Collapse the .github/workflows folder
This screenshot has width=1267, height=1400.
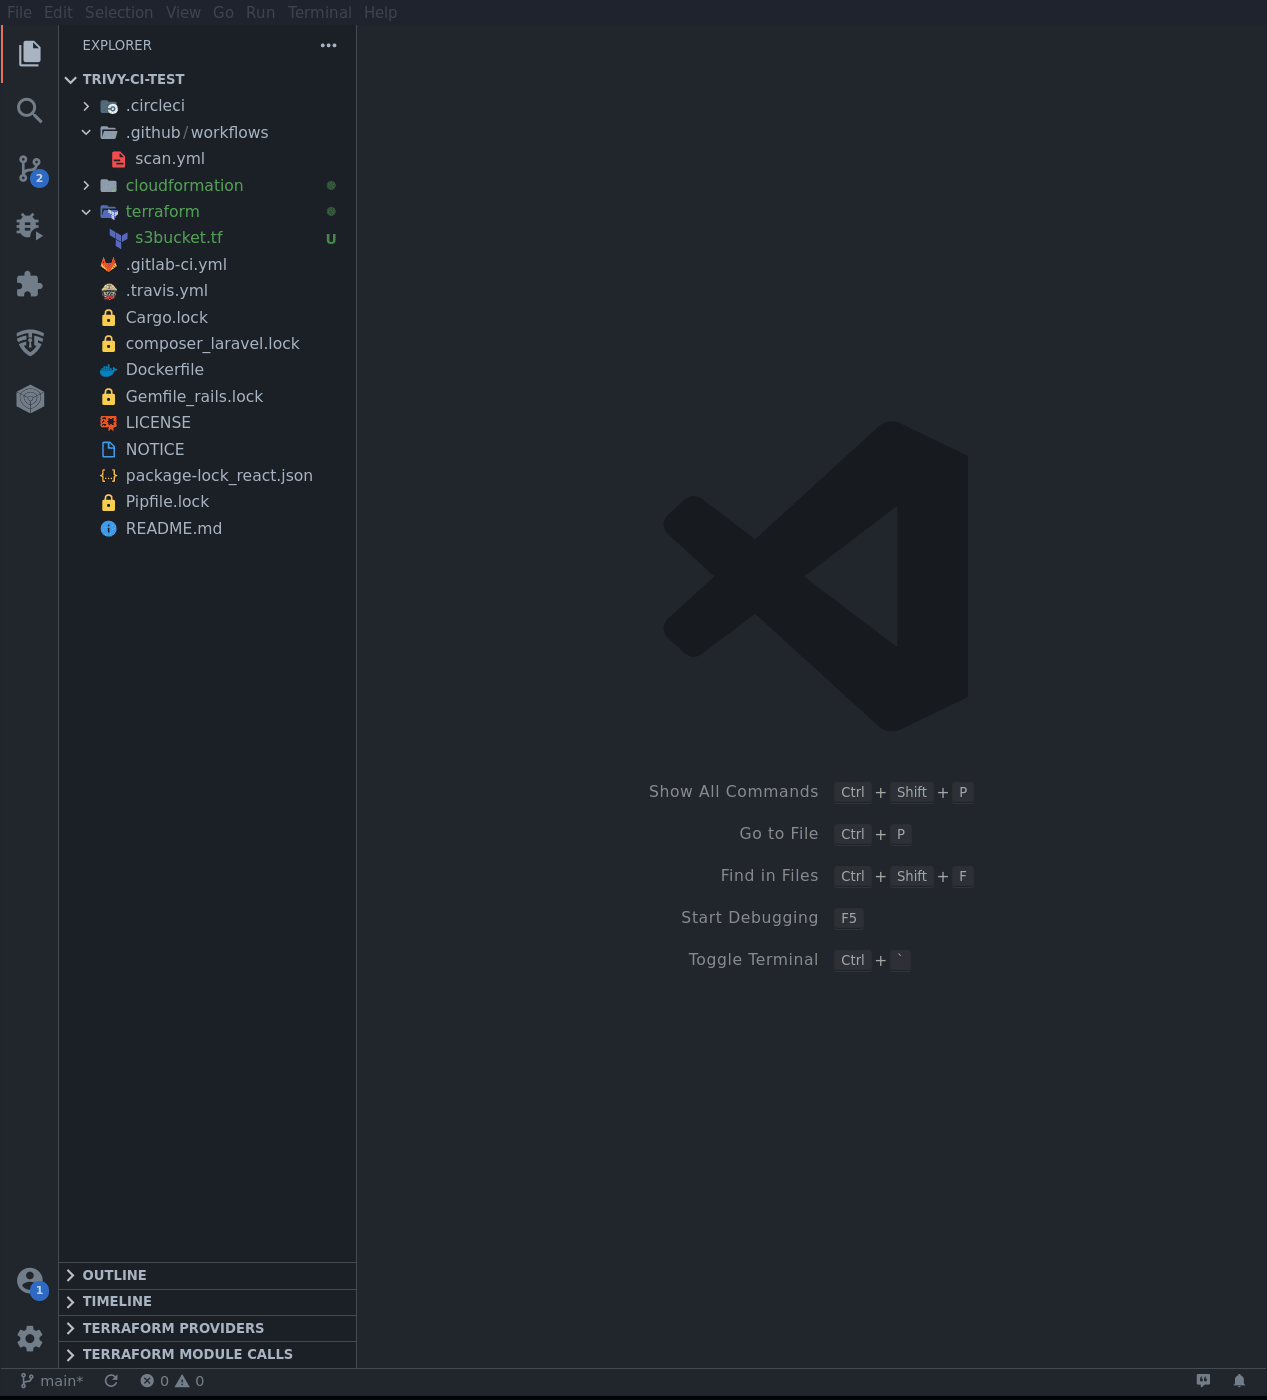click(86, 132)
